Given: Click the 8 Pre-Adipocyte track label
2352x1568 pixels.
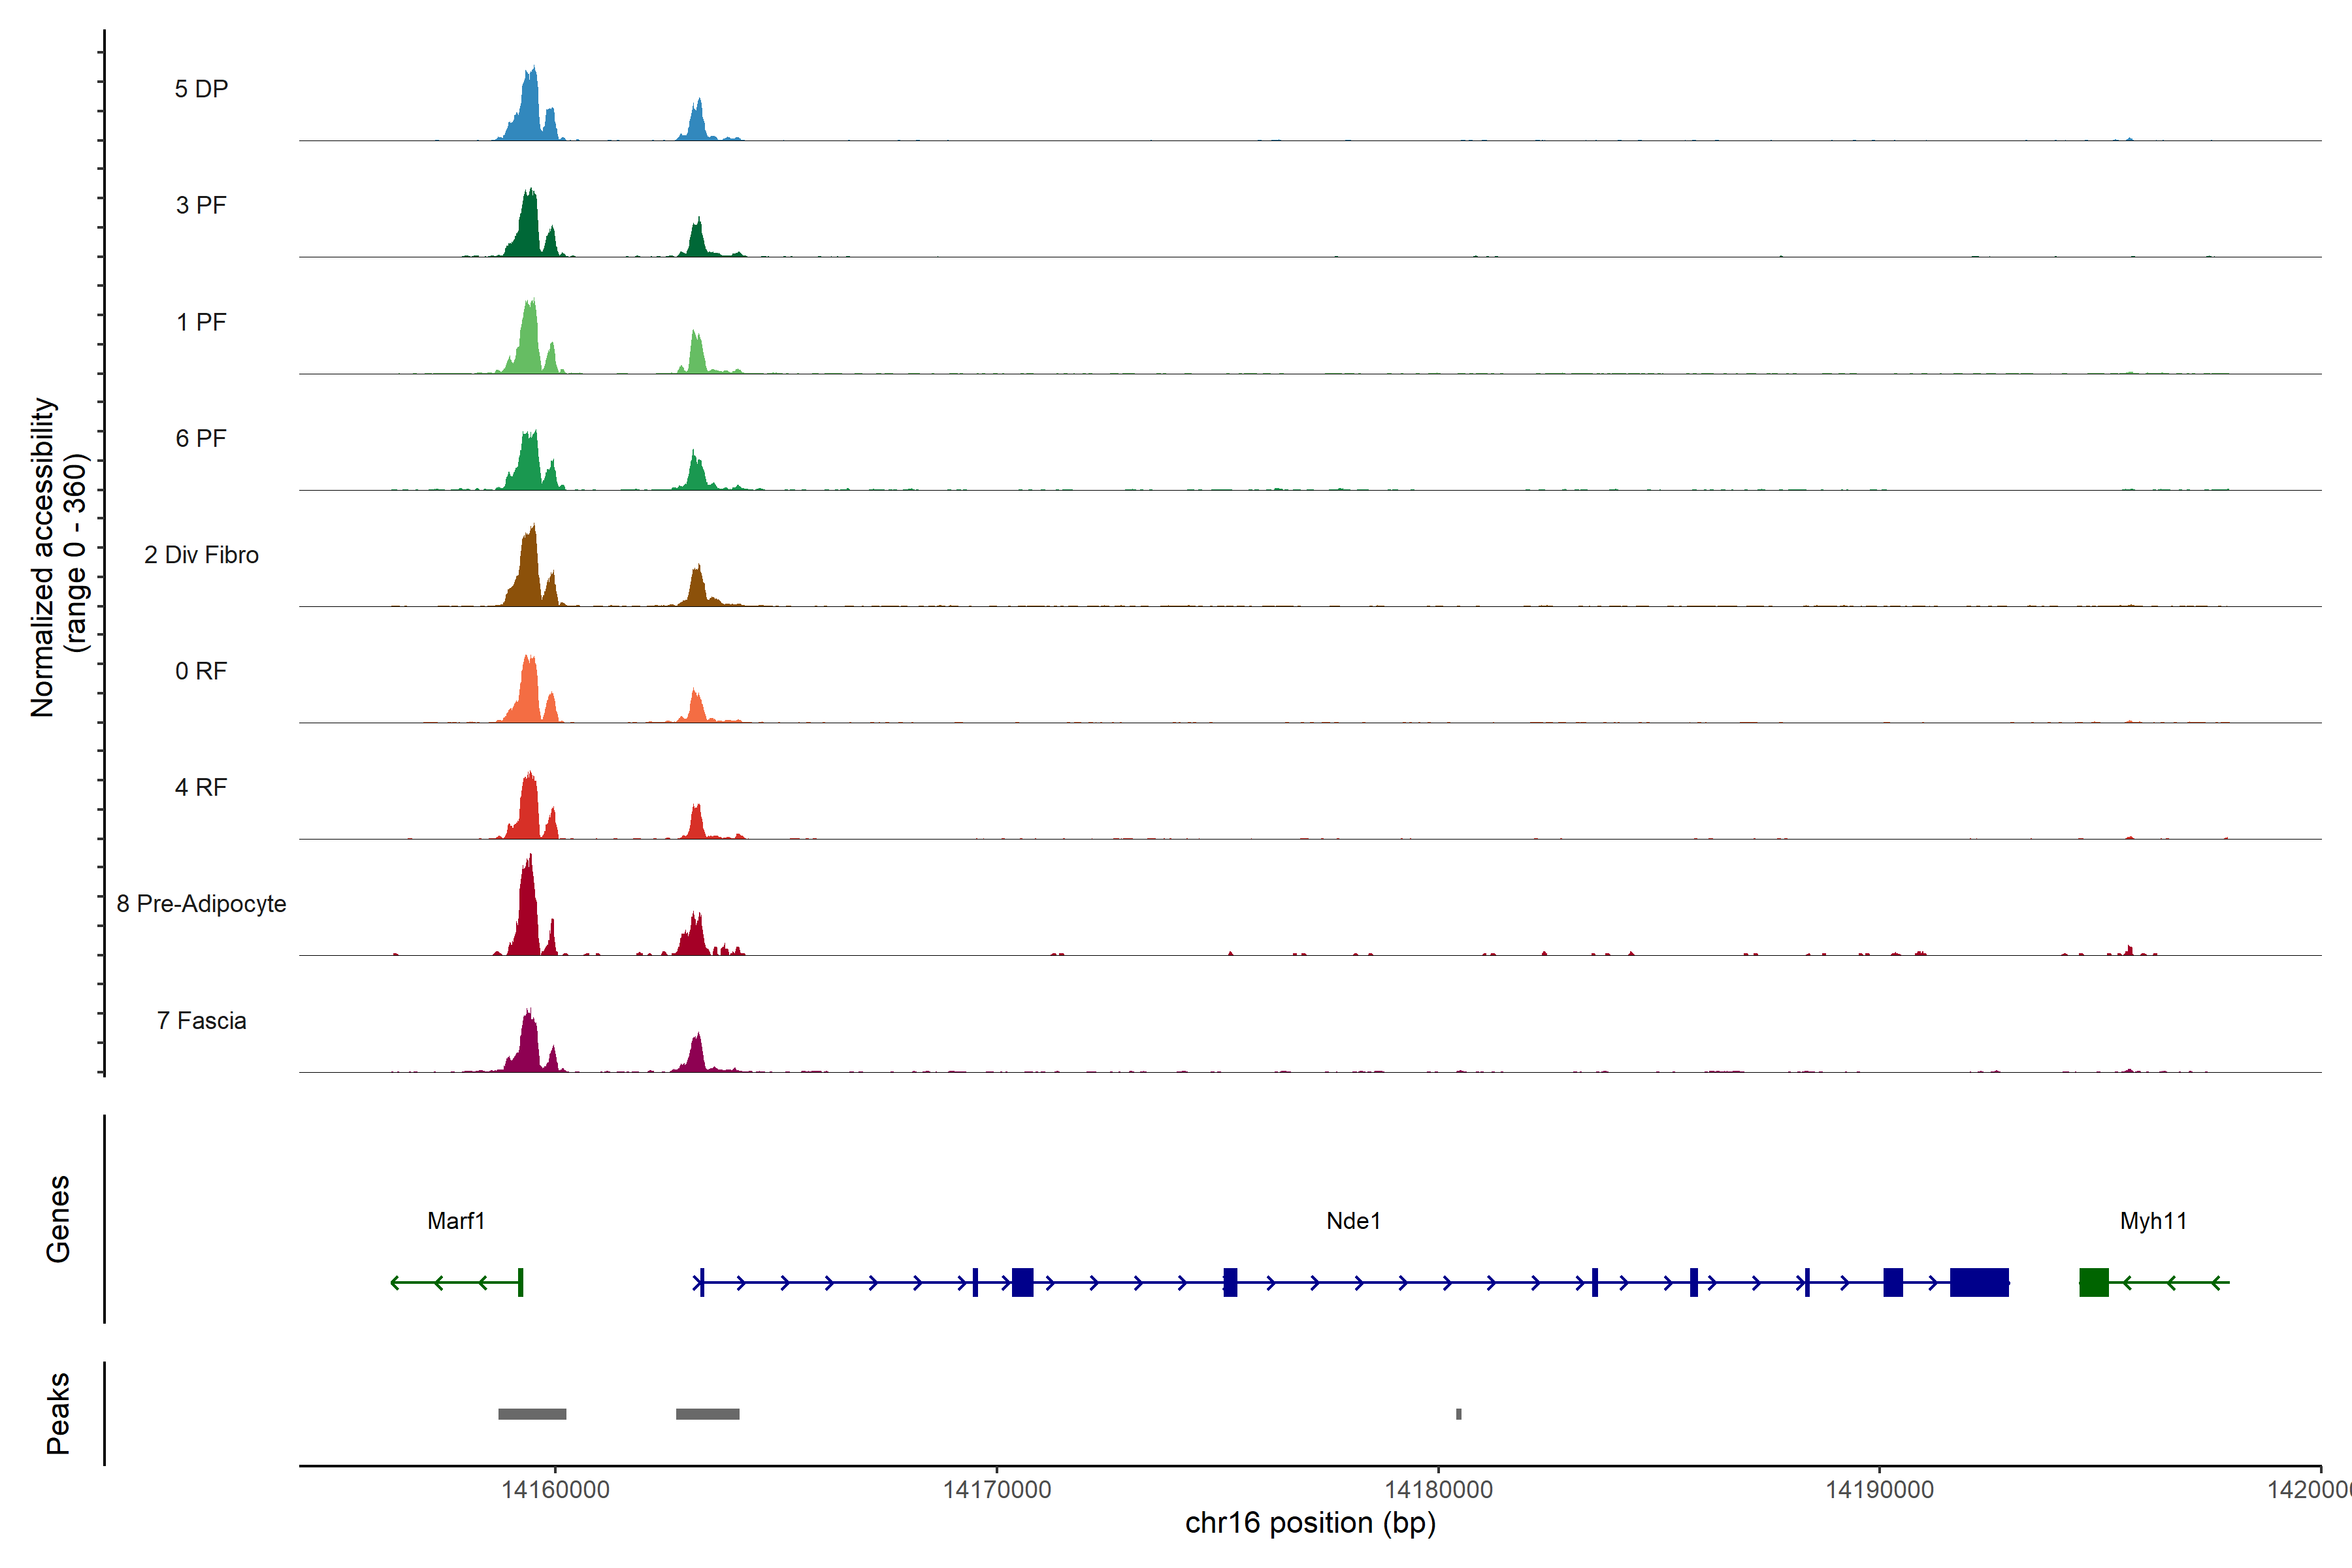Looking at the screenshot, I should [x=201, y=904].
